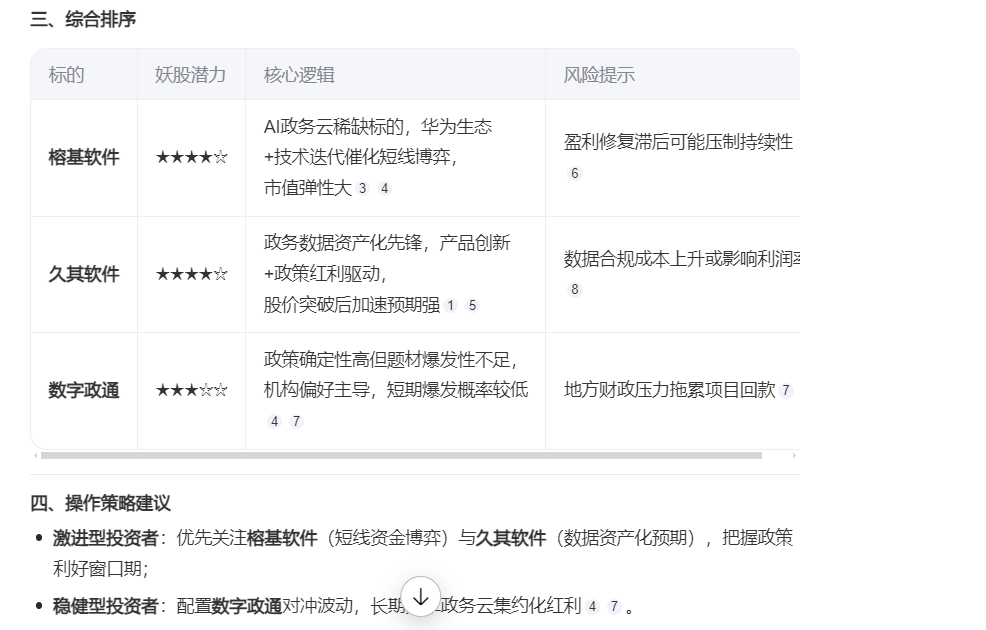
Task: Open citation 6 under 盈利修复滞后可能压制持续性
Action: coord(574,173)
